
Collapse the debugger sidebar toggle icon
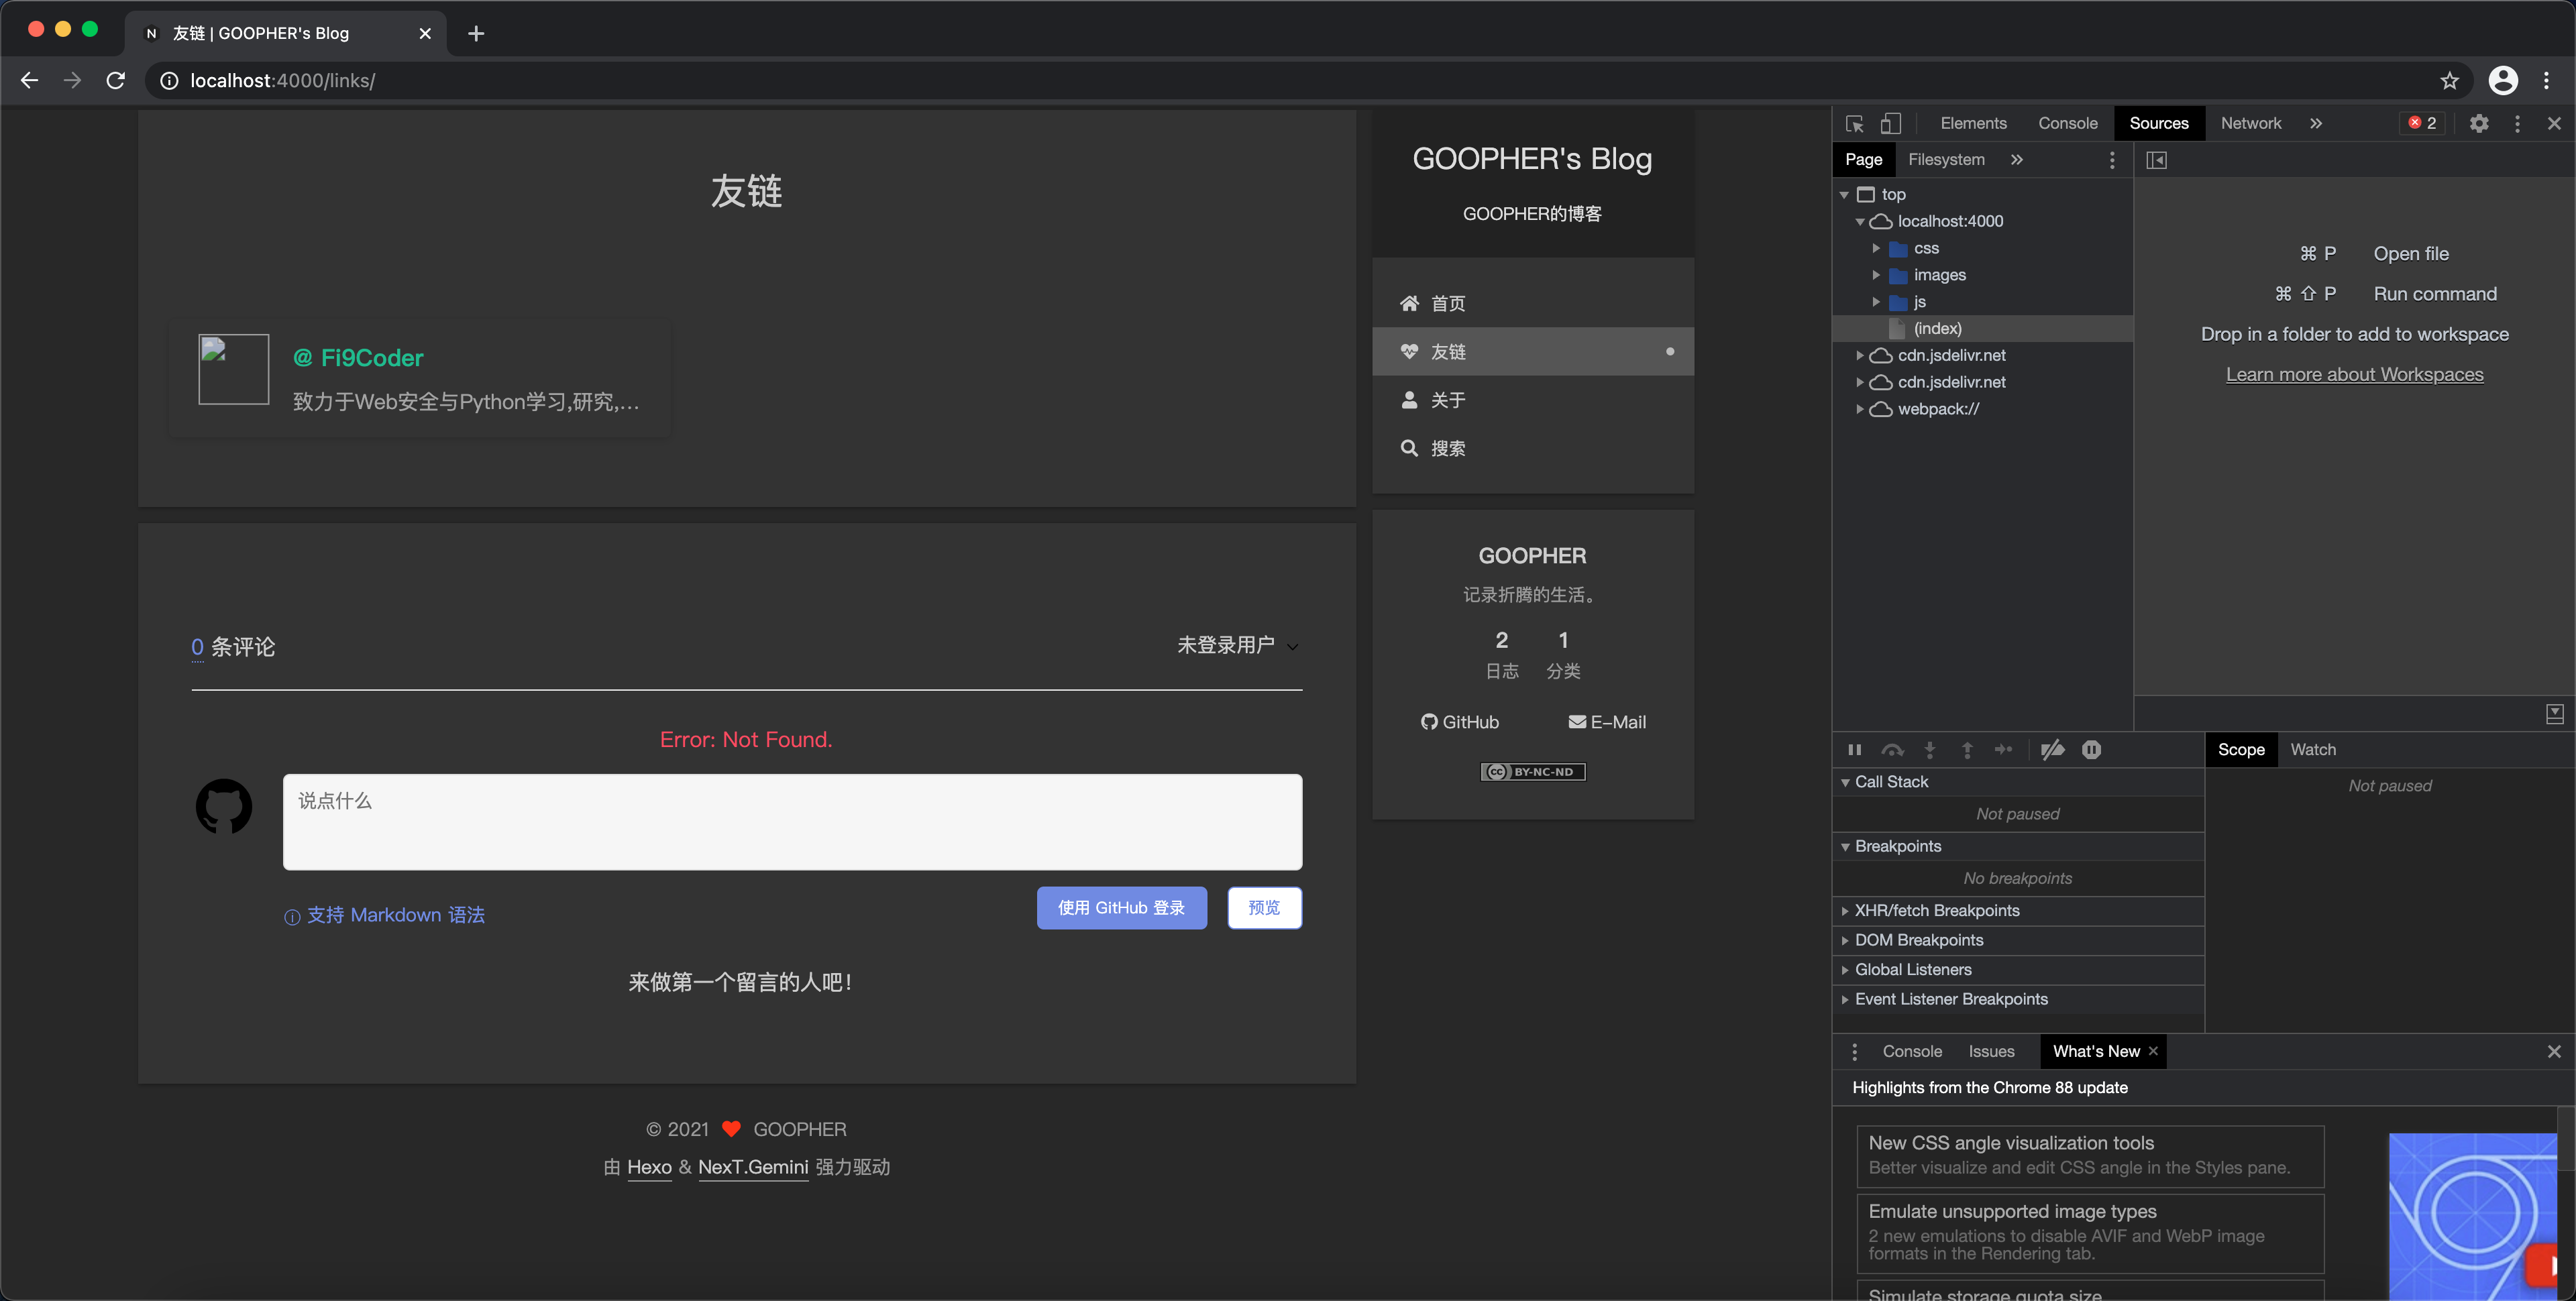(x=2555, y=713)
